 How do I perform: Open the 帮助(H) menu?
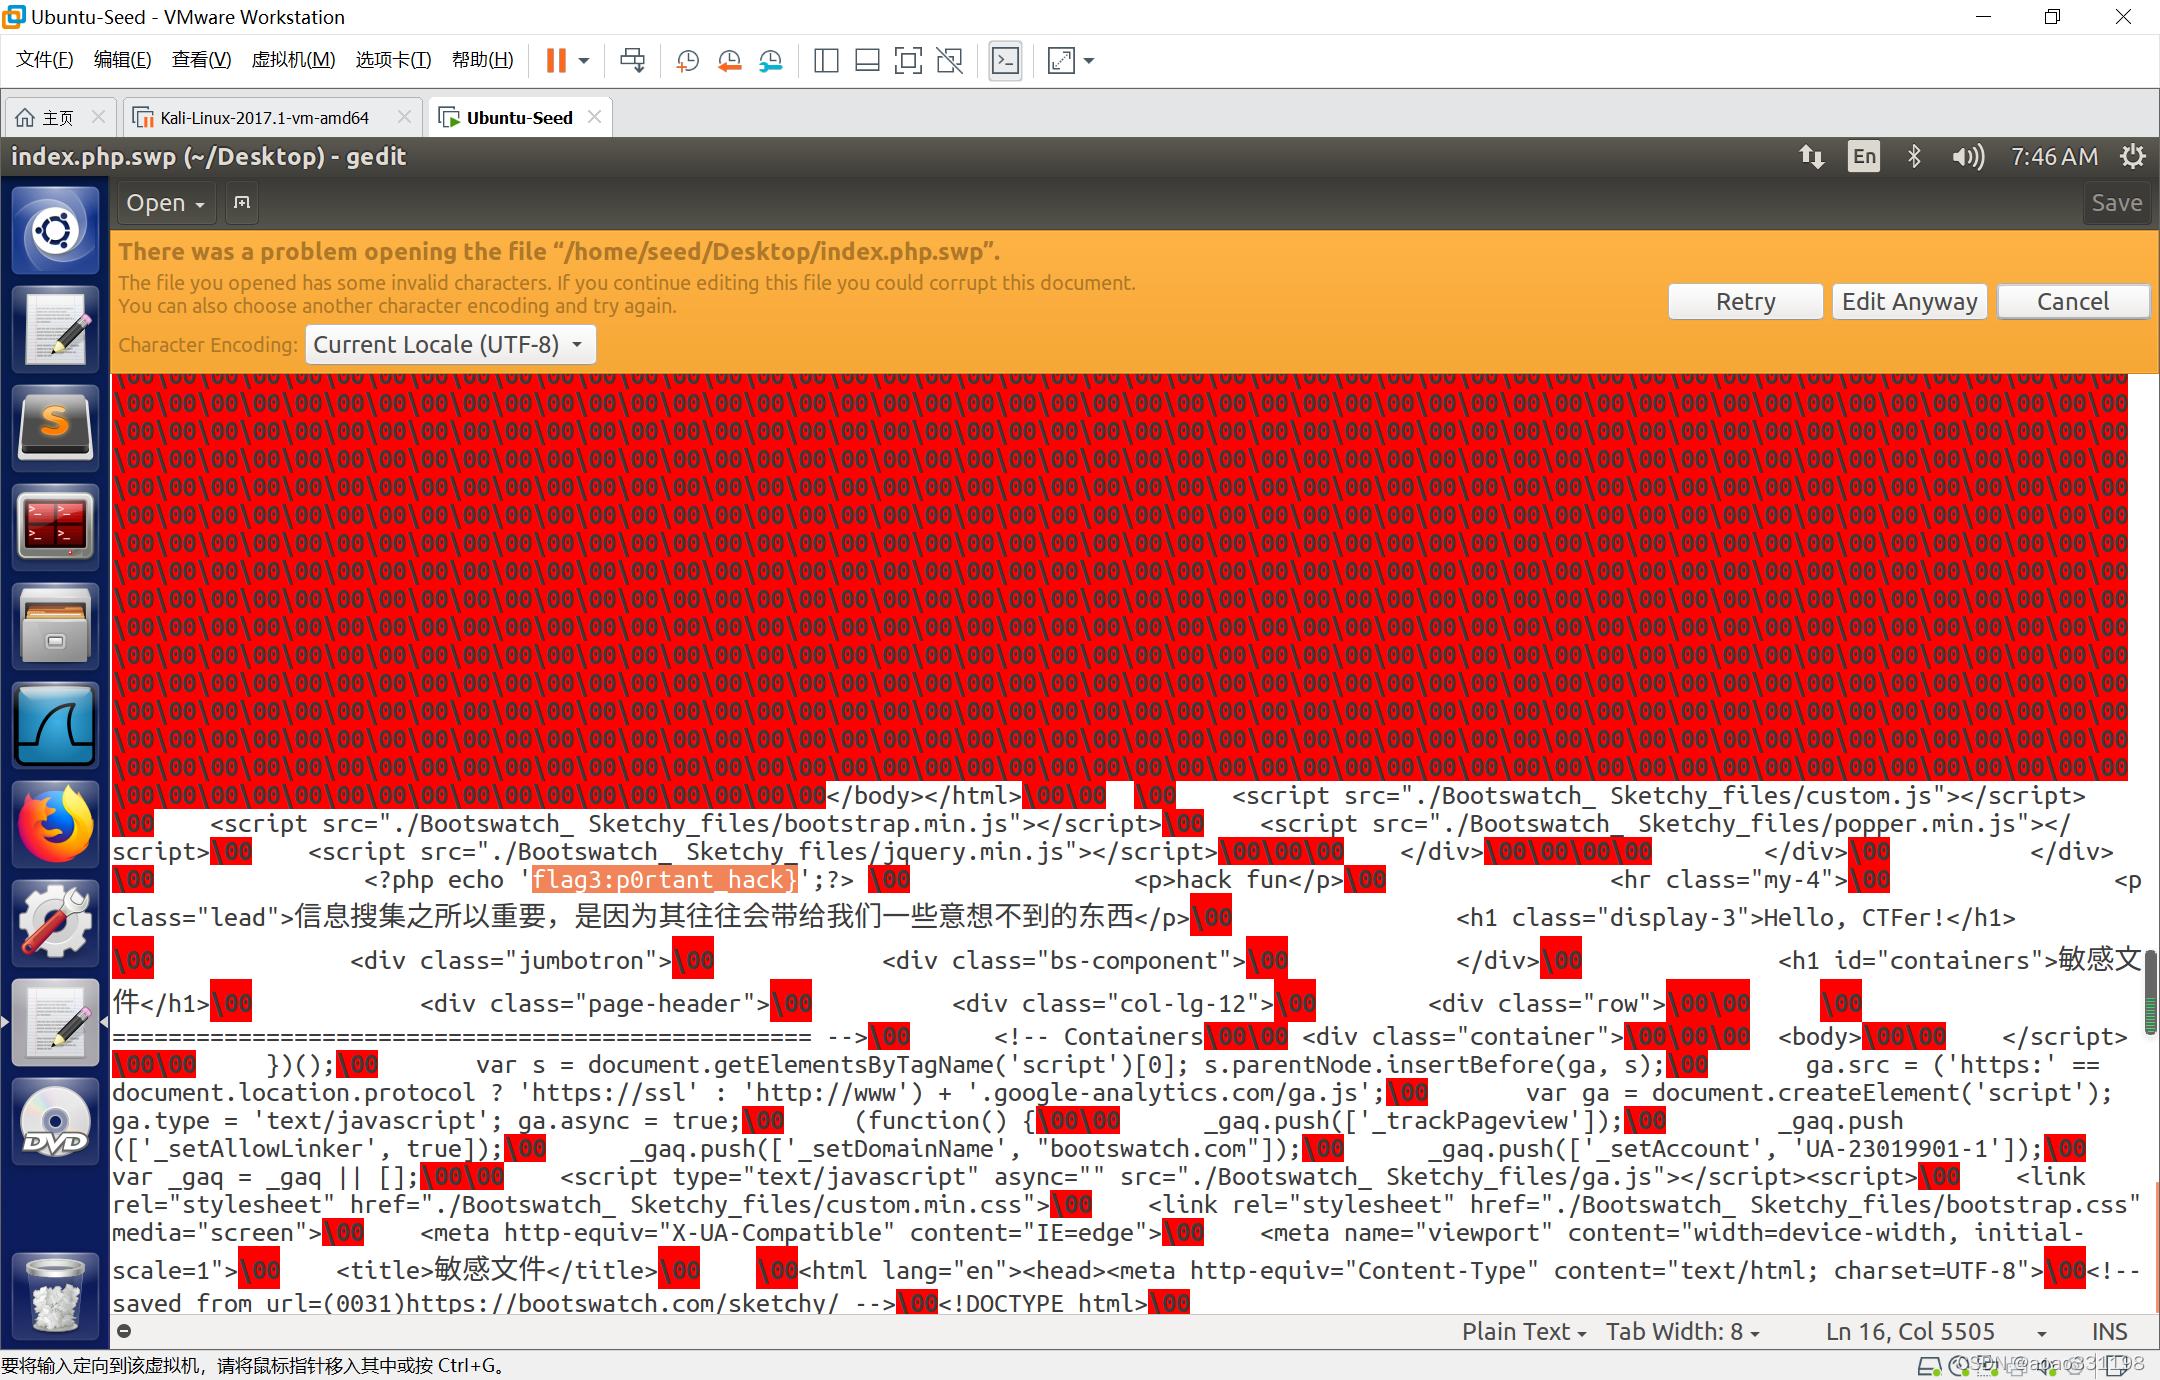click(x=482, y=60)
